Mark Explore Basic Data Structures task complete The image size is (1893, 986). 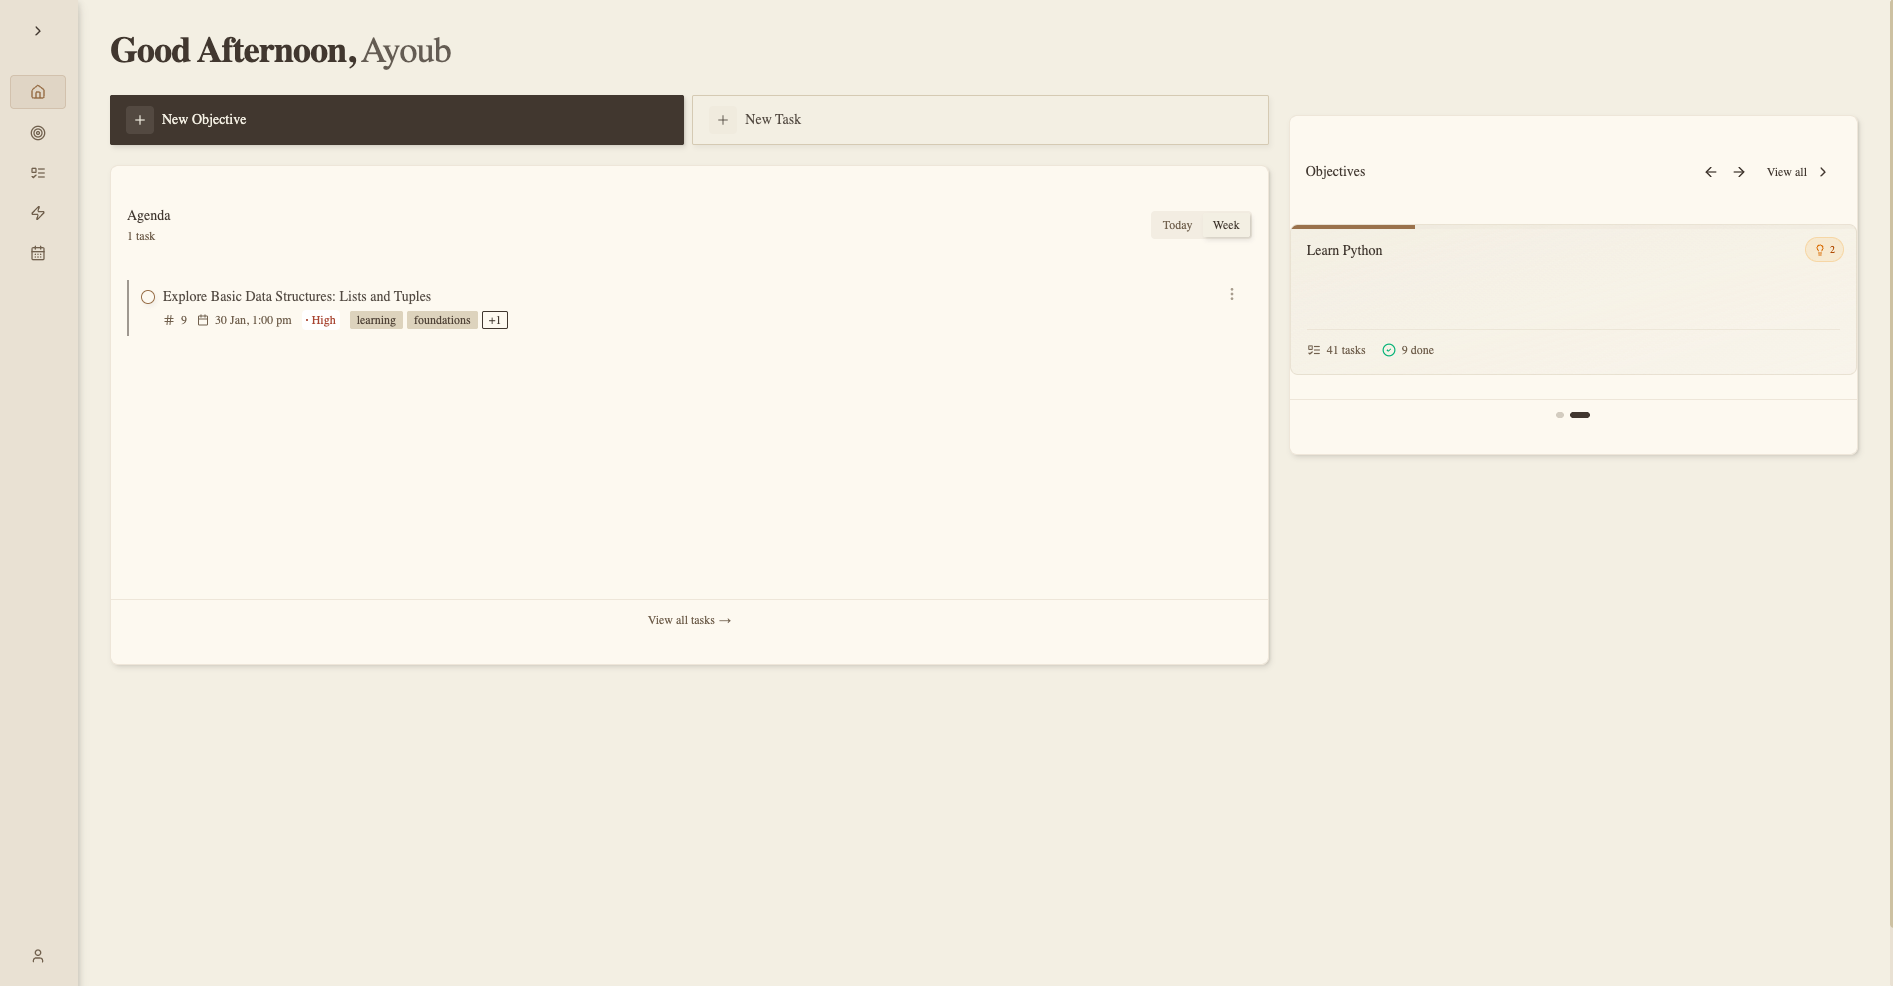tap(148, 297)
